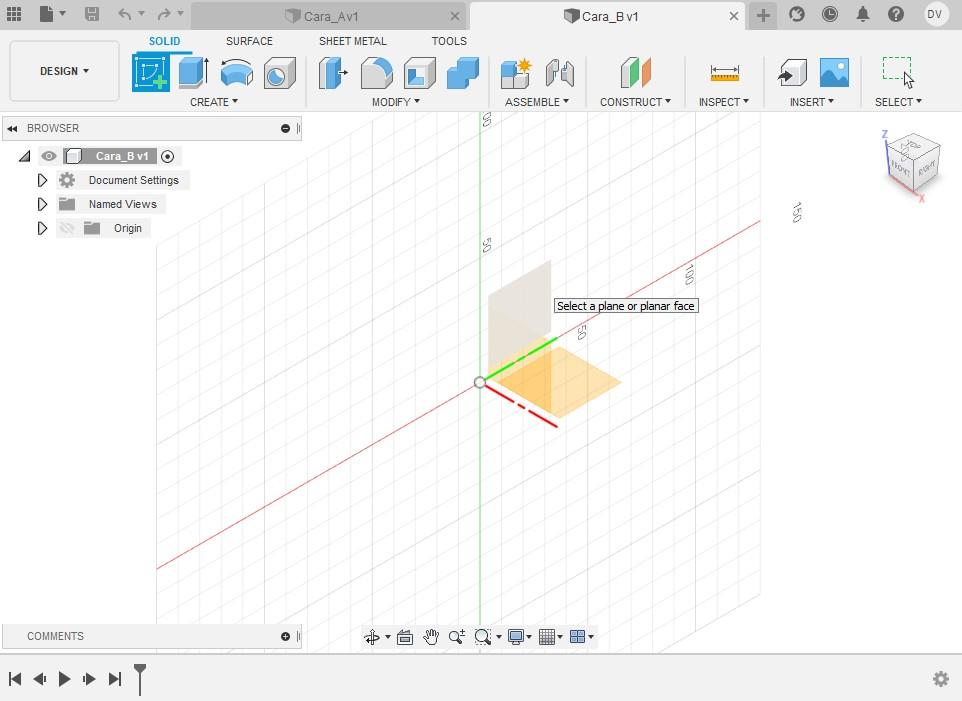Save the document with the floppy disk icon
Image resolution: width=962 pixels, height=701 pixels.
point(91,14)
